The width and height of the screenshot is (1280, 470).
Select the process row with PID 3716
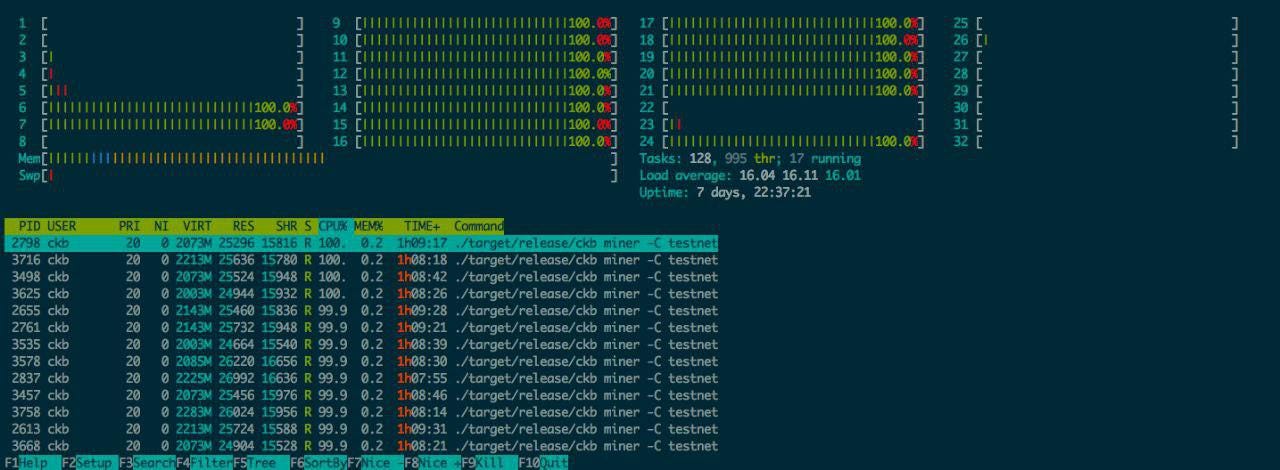[x=361, y=260]
